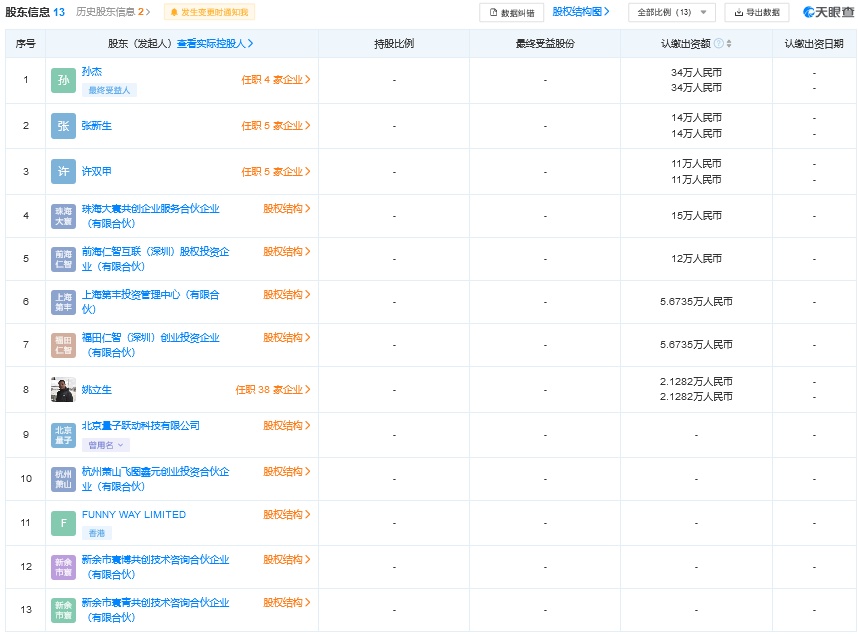Click the blue 张 avatar icon
Viewport: 858px width, 634px height.
(x=63, y=126)
